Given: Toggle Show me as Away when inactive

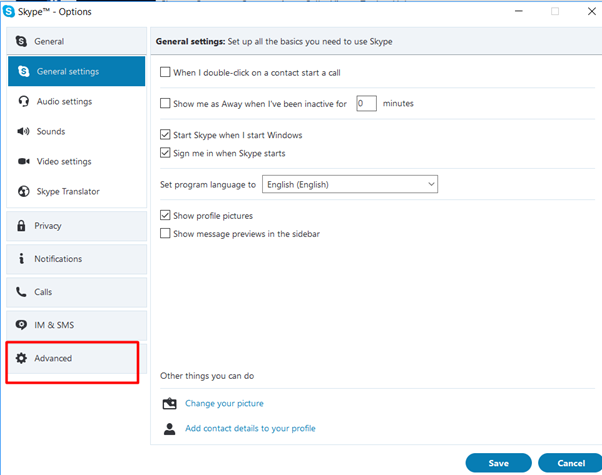Looking at the screenshot, I should point(165,103).
